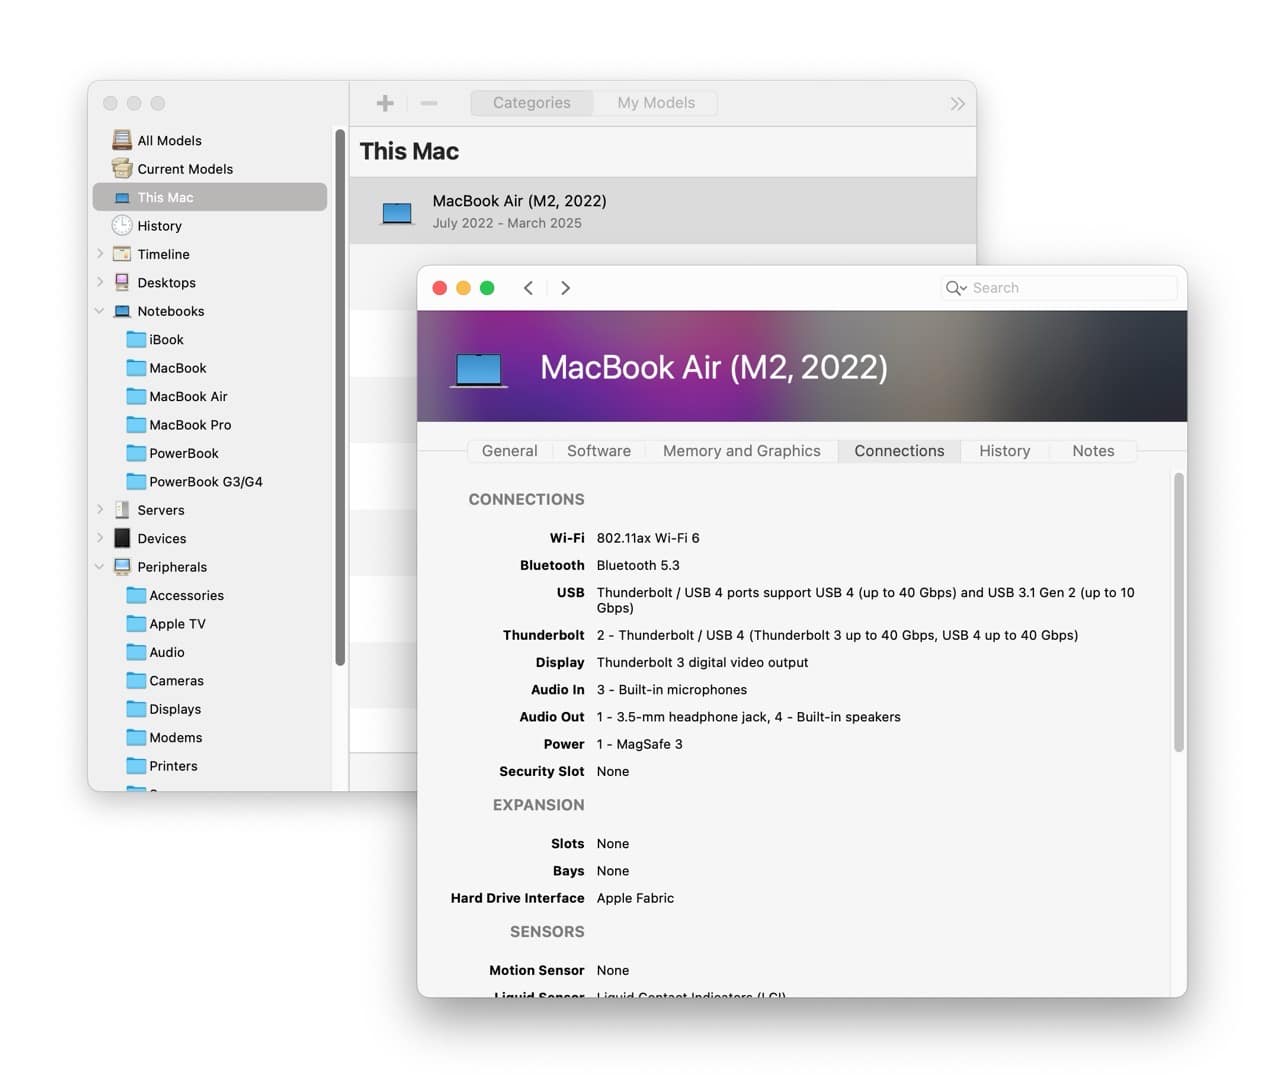
Task: Click the Desktops computer icon
Action: pyautogui.click(x=122, y=282)
